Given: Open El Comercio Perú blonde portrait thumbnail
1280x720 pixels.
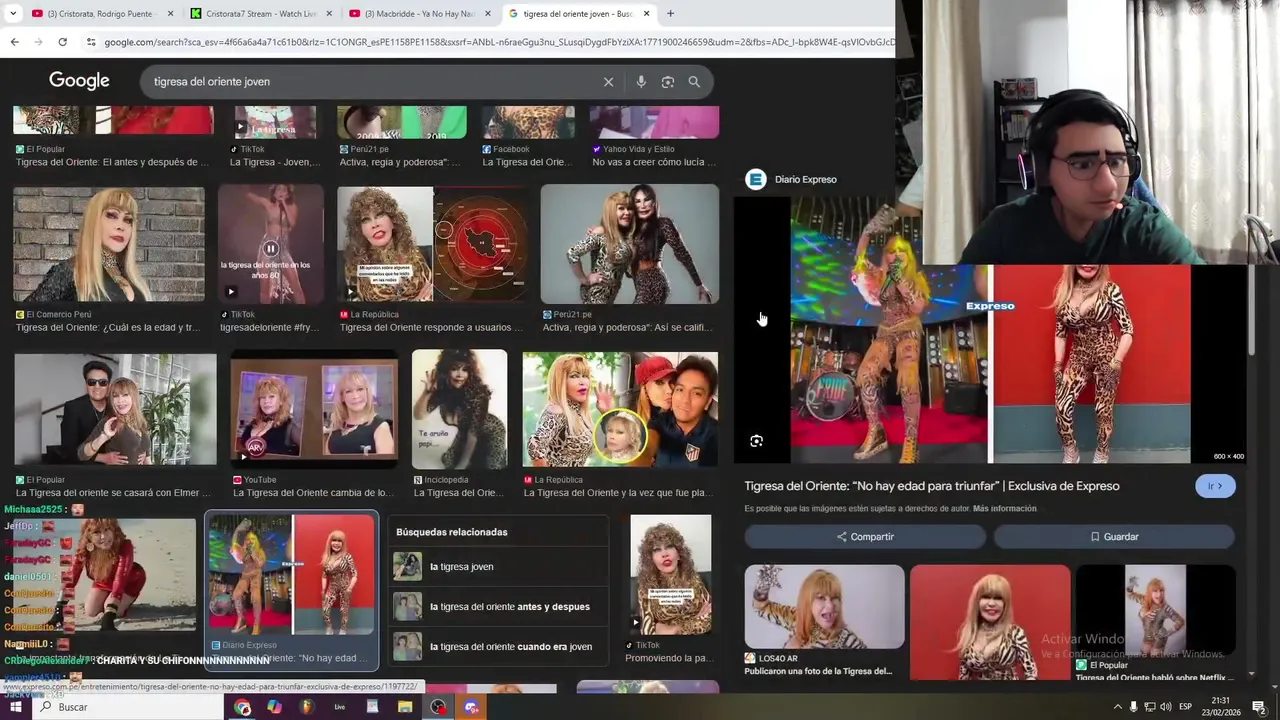Looking at the screenshot, I should click(x=108, y=244).
